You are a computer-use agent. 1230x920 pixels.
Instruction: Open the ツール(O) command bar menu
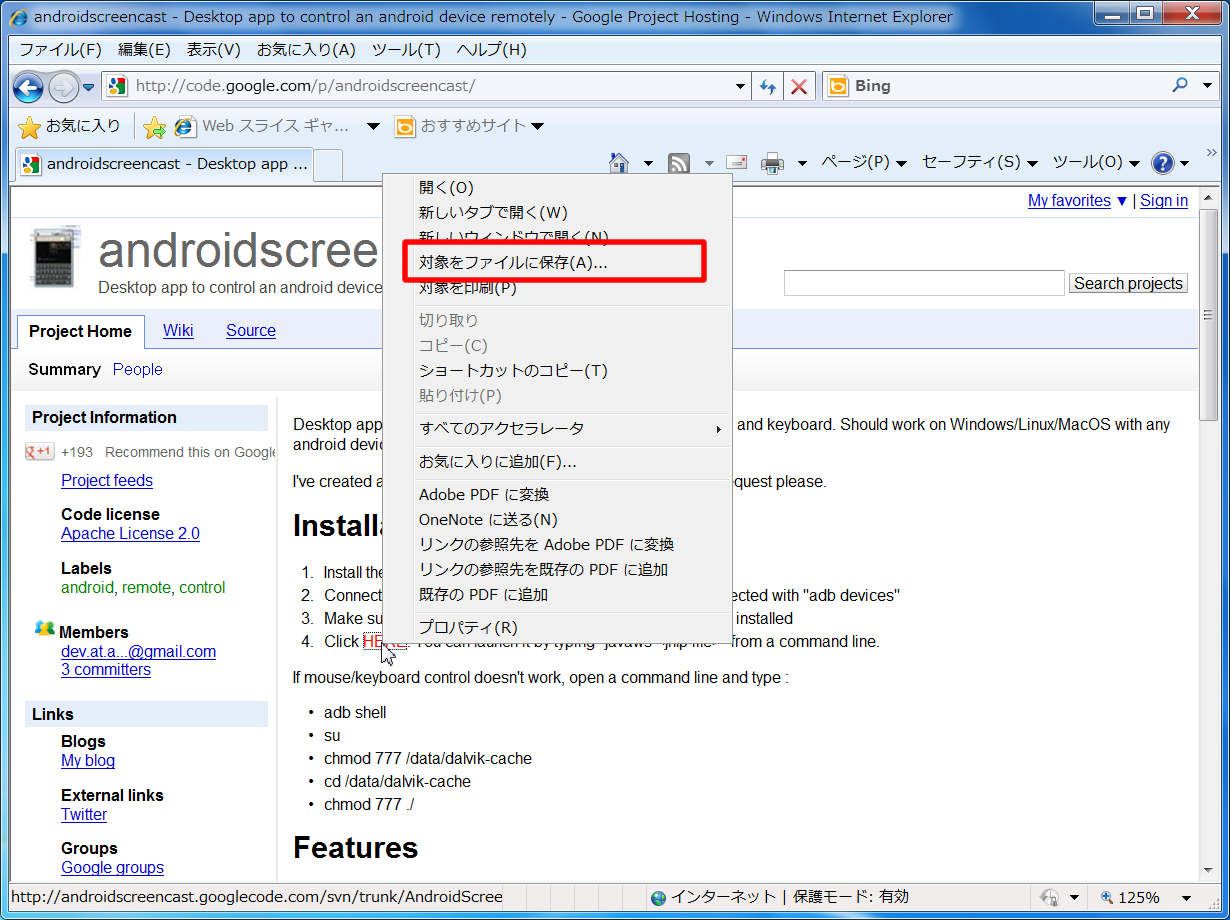[1096, 162]
